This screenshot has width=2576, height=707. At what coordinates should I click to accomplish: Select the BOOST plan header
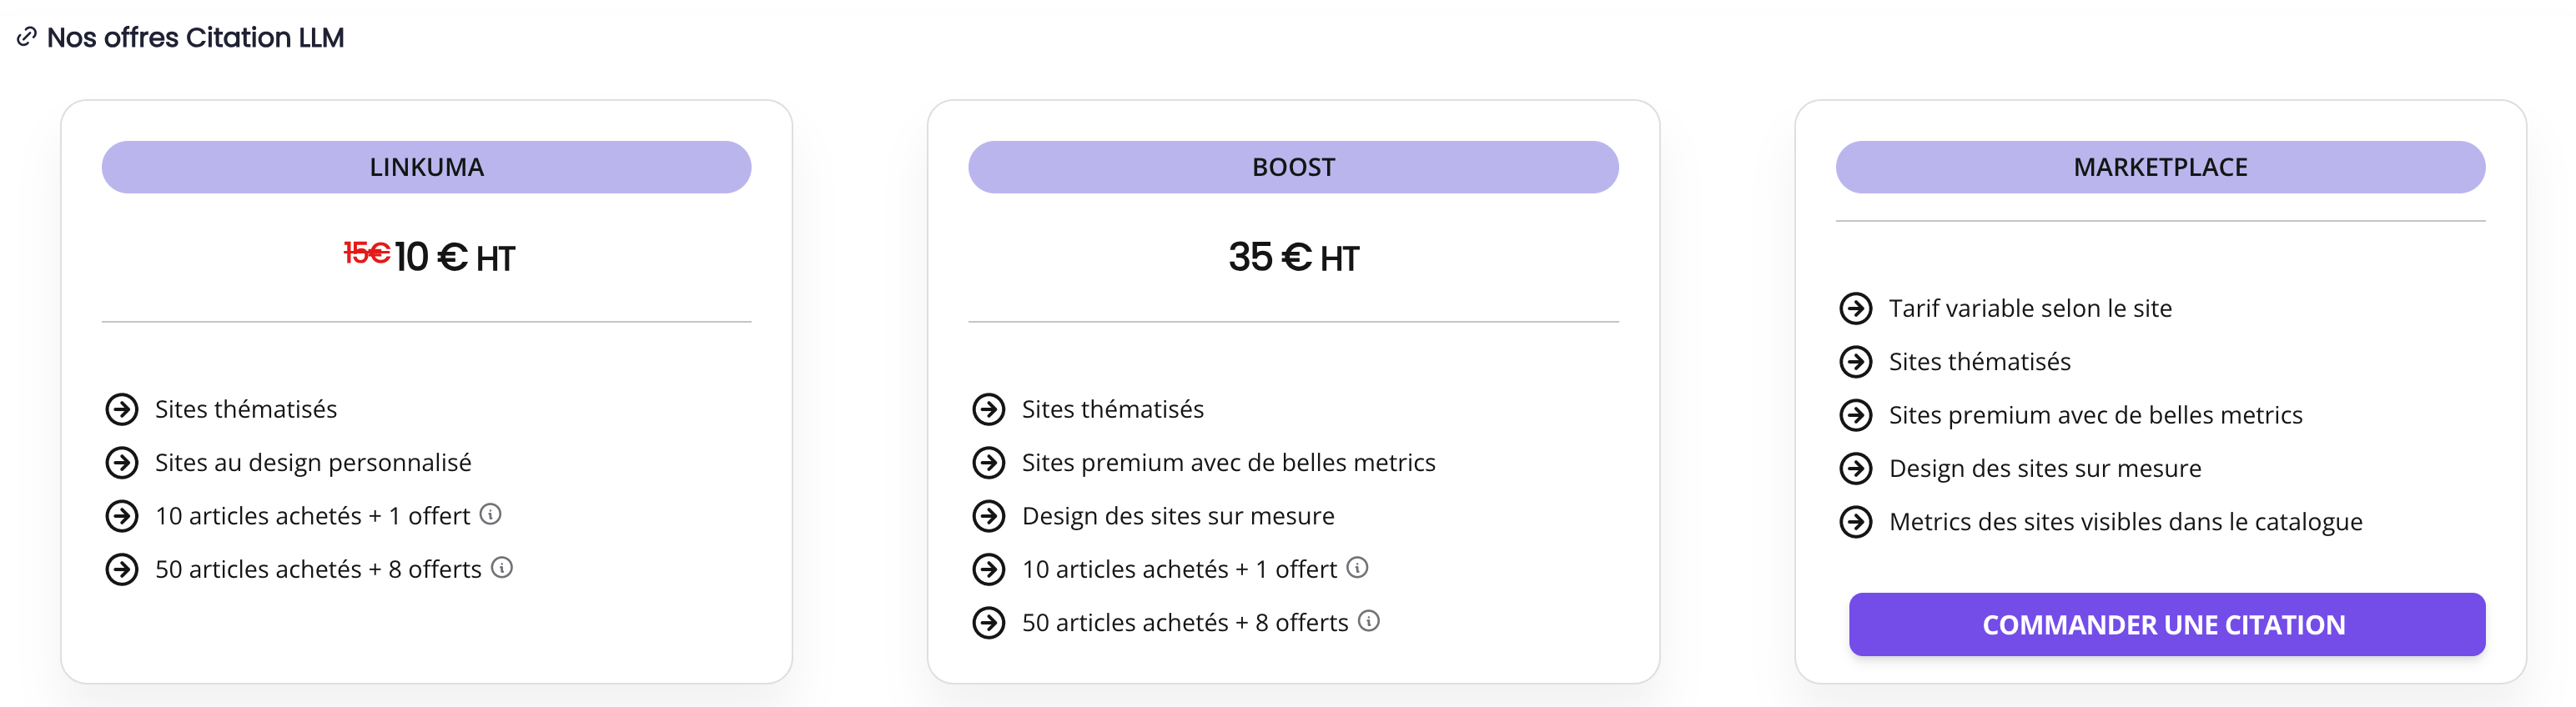pos(1293,167)
